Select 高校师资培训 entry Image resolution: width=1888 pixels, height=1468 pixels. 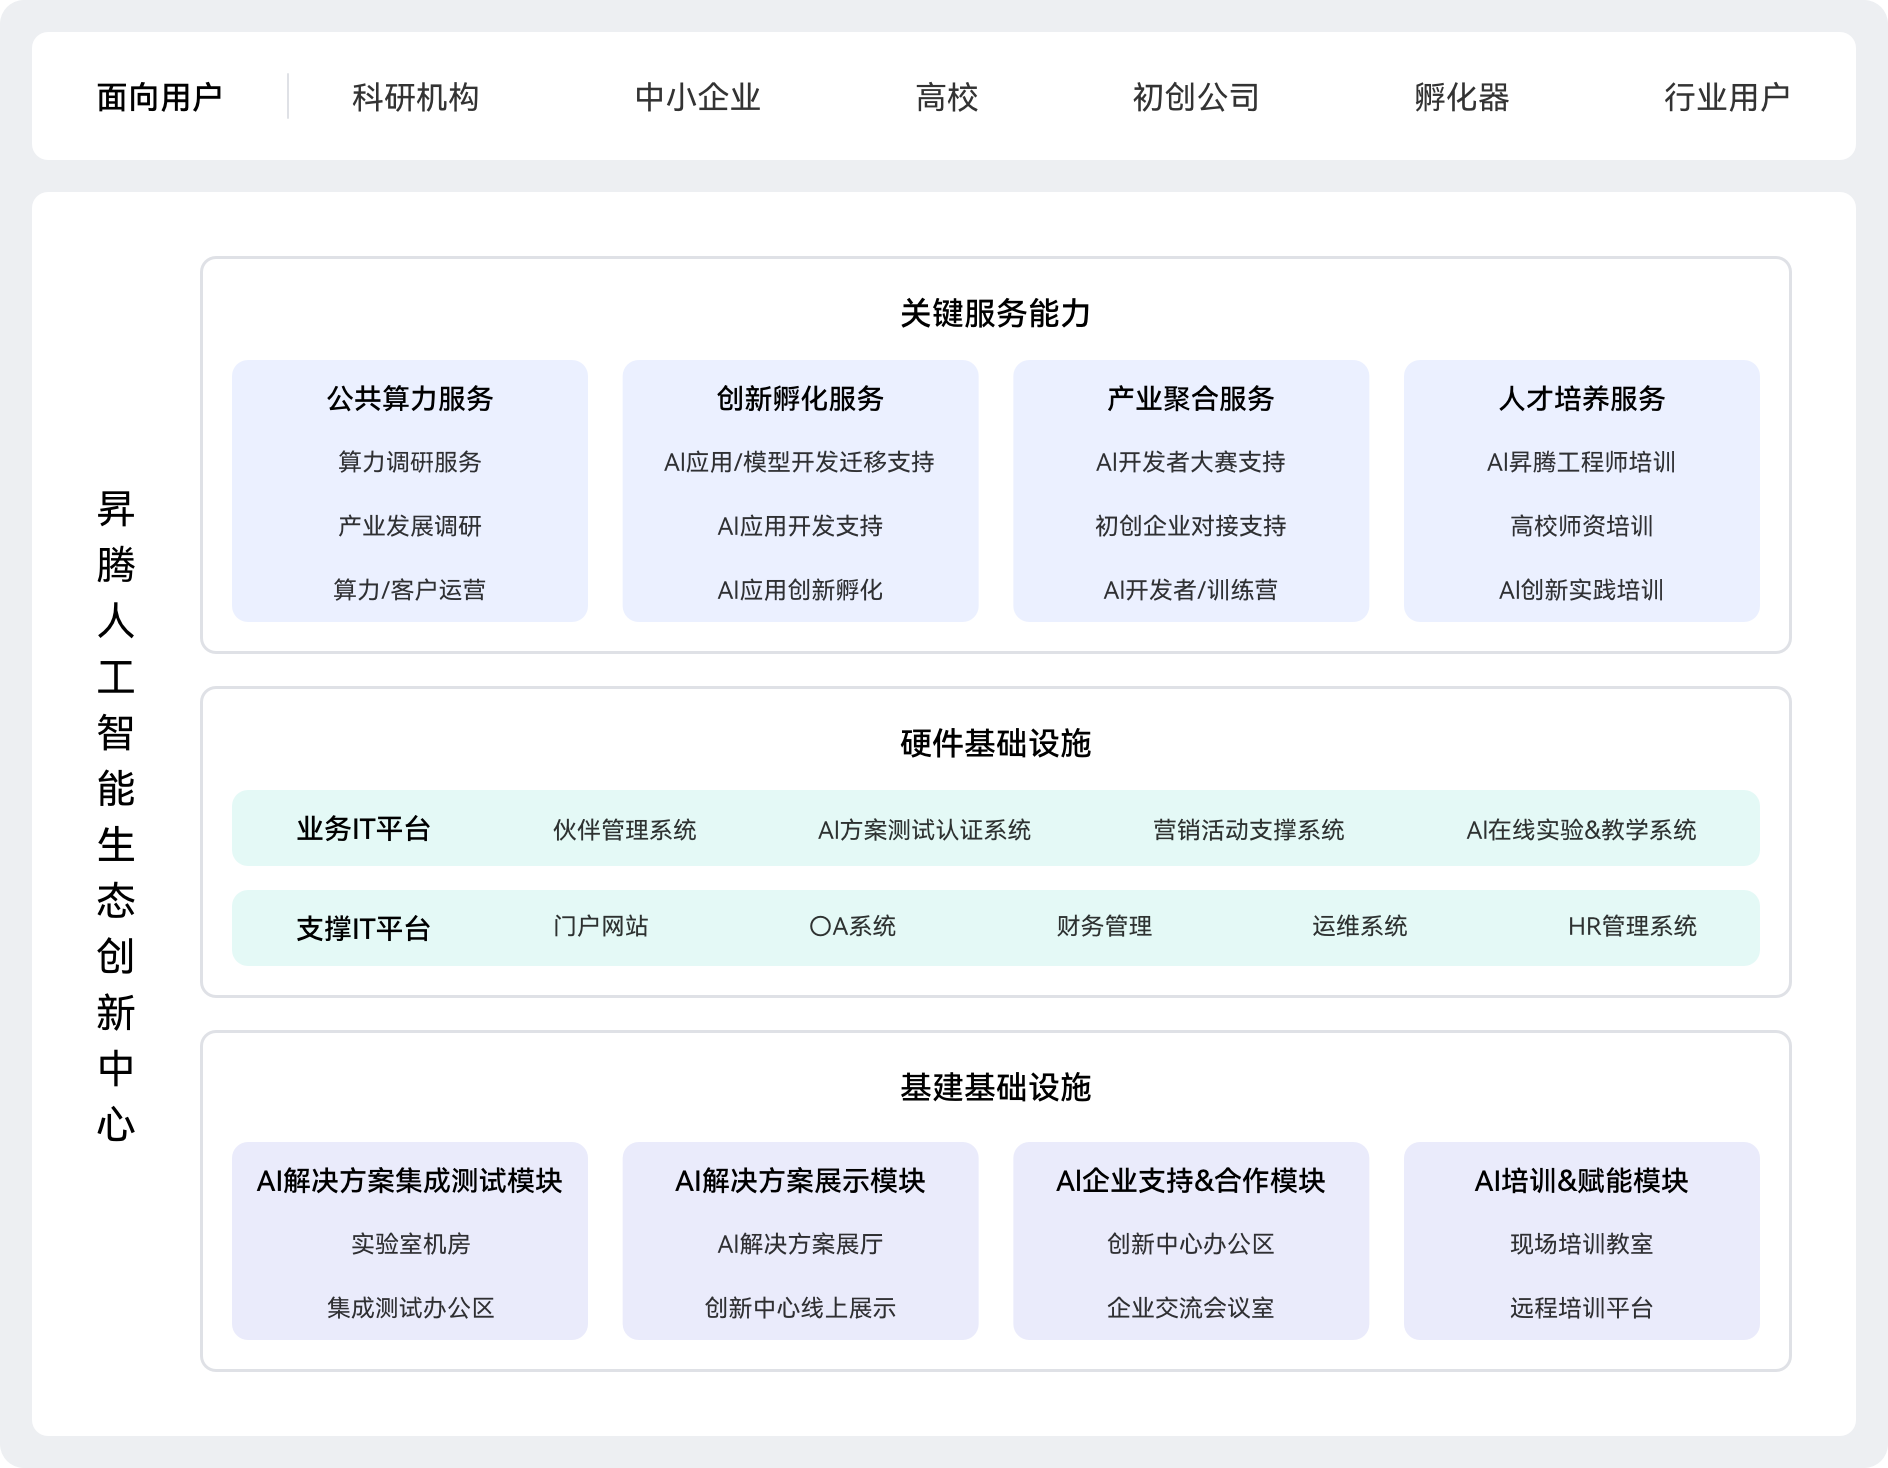tap(1582, 526)
